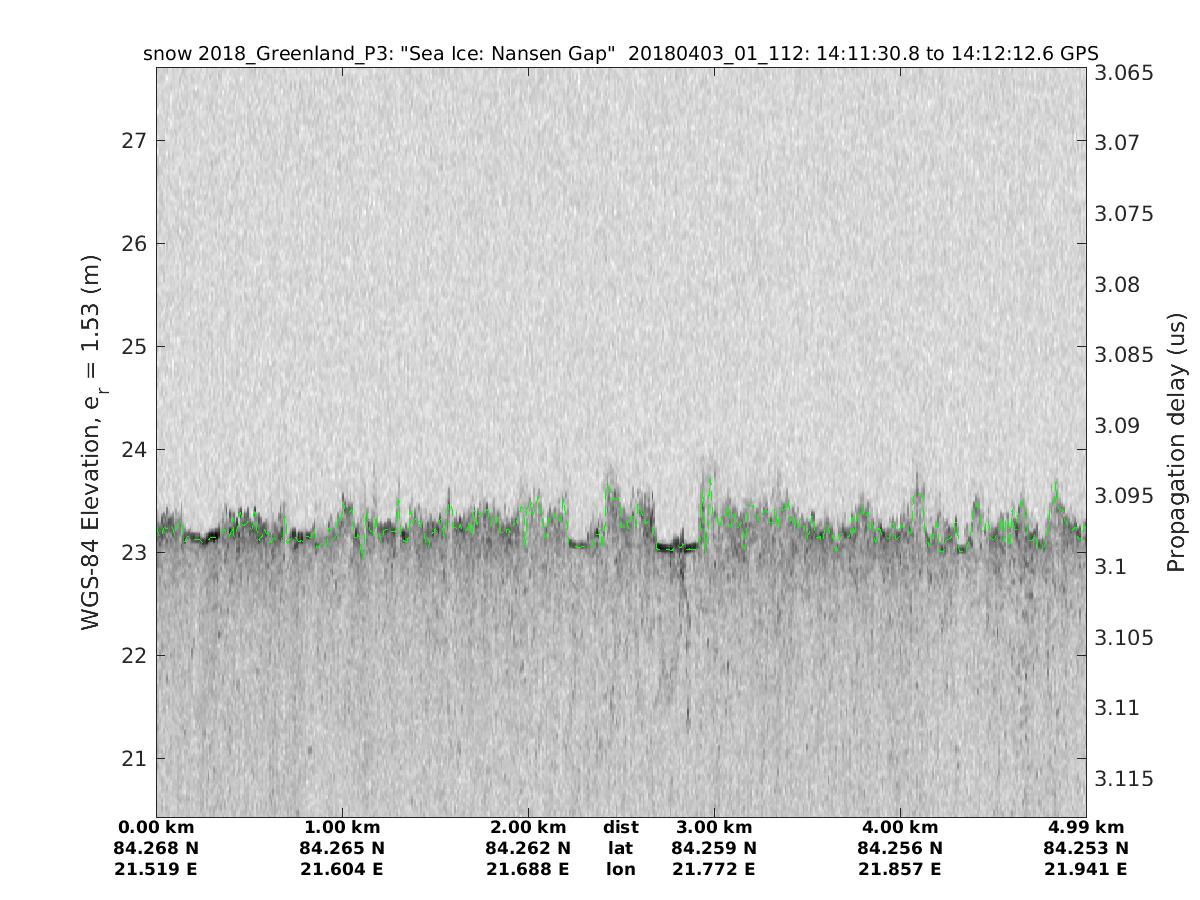Click the 3.115 propagation delay tick
This screenshot has width=1200, height=900.
1124,778
